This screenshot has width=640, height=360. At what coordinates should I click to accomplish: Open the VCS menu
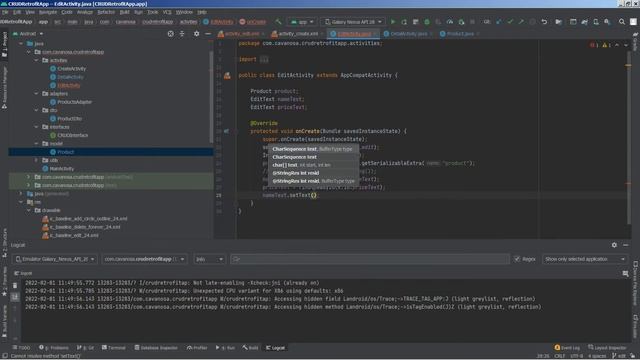tap(167, 12)
